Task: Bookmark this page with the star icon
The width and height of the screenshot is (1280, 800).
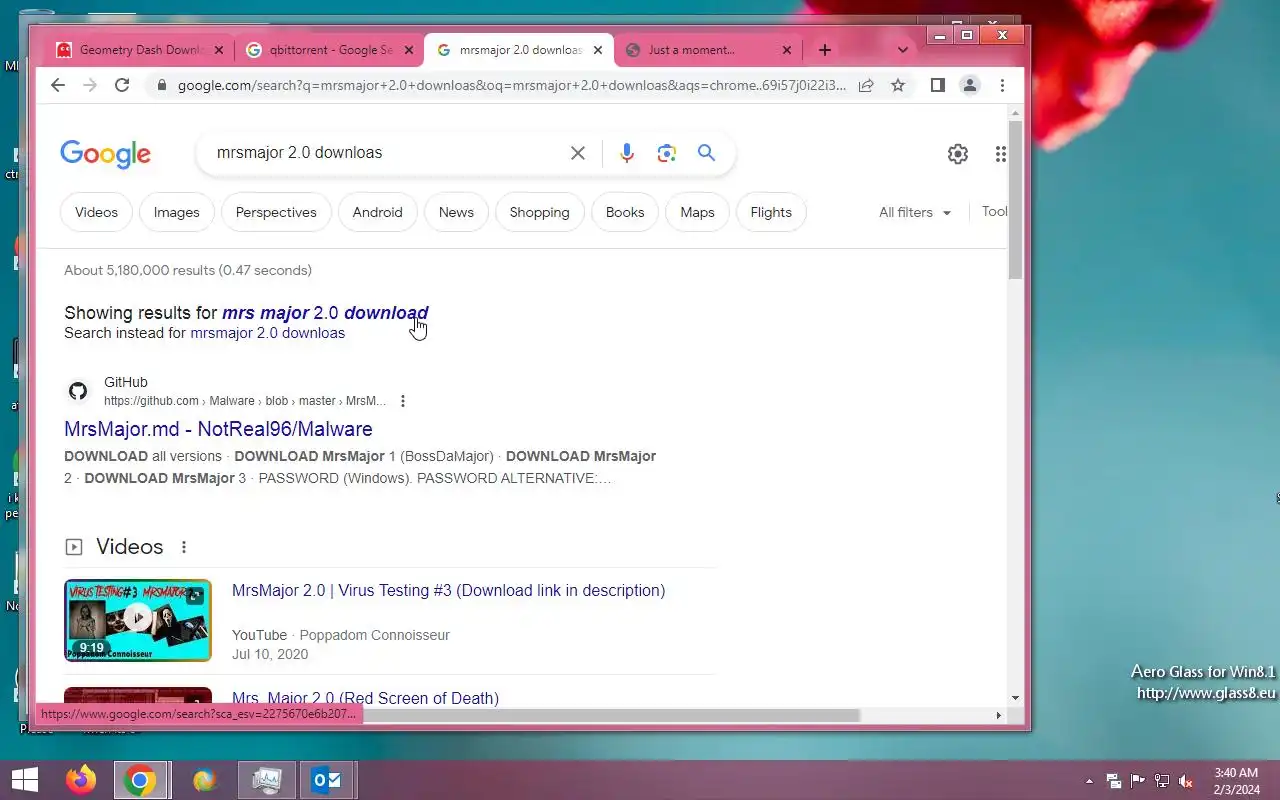Action: coord(898,85)
